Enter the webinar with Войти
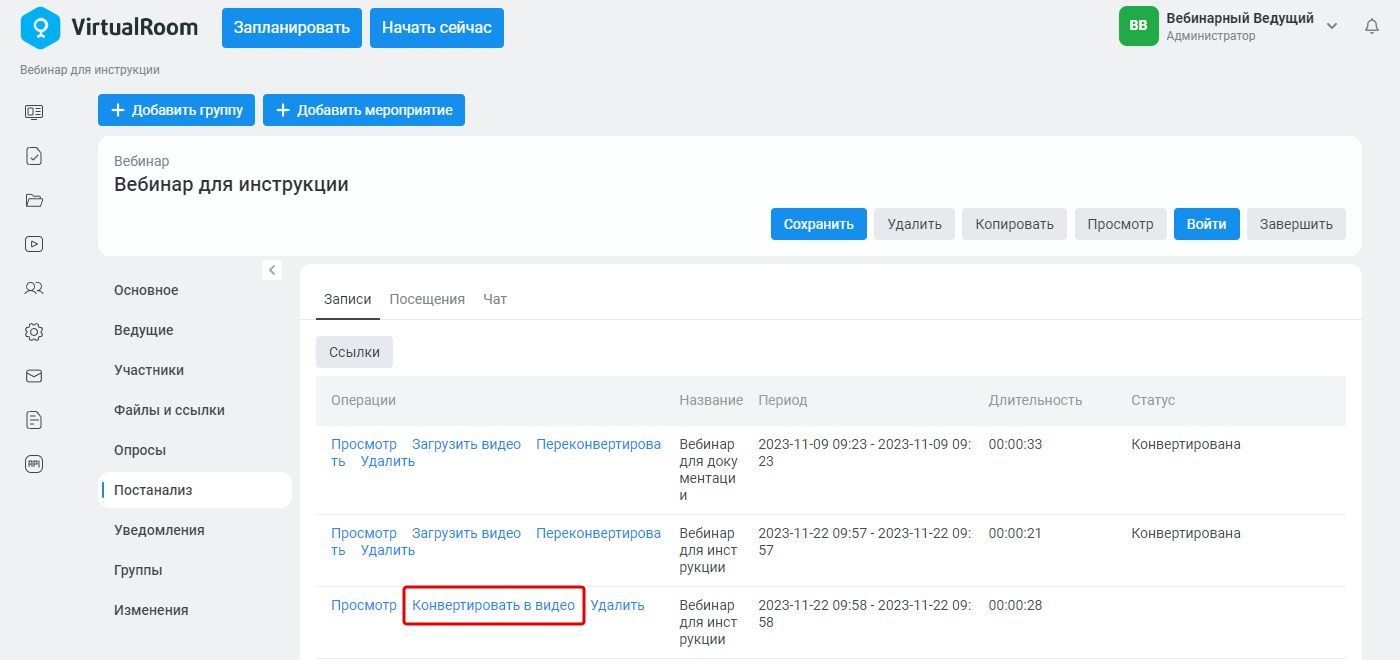Screen dimensions: 1400x660 (1207, 224)
